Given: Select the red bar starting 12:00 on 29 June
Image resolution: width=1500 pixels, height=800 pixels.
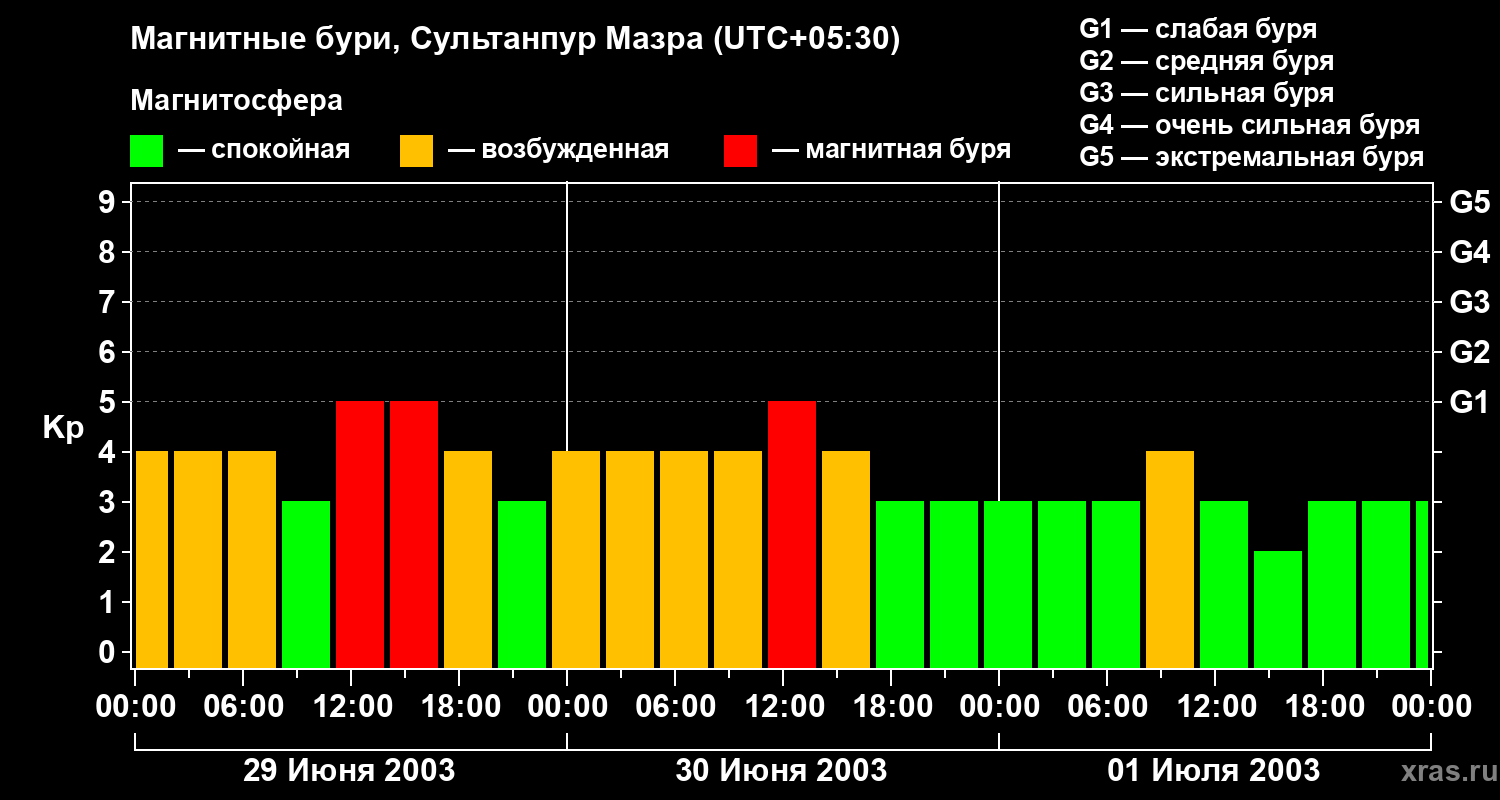Looking at the screenshot, I should coord(360,534).
